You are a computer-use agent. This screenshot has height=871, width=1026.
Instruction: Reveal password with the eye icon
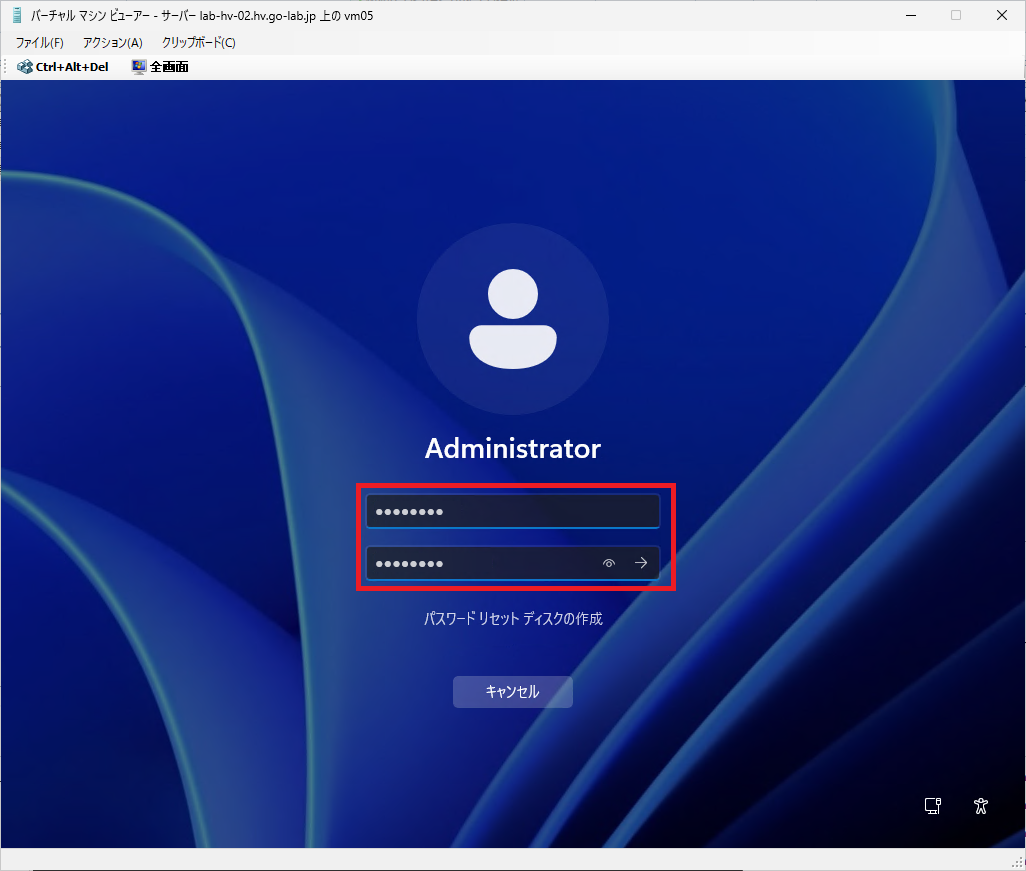click(x=609, y=563)
